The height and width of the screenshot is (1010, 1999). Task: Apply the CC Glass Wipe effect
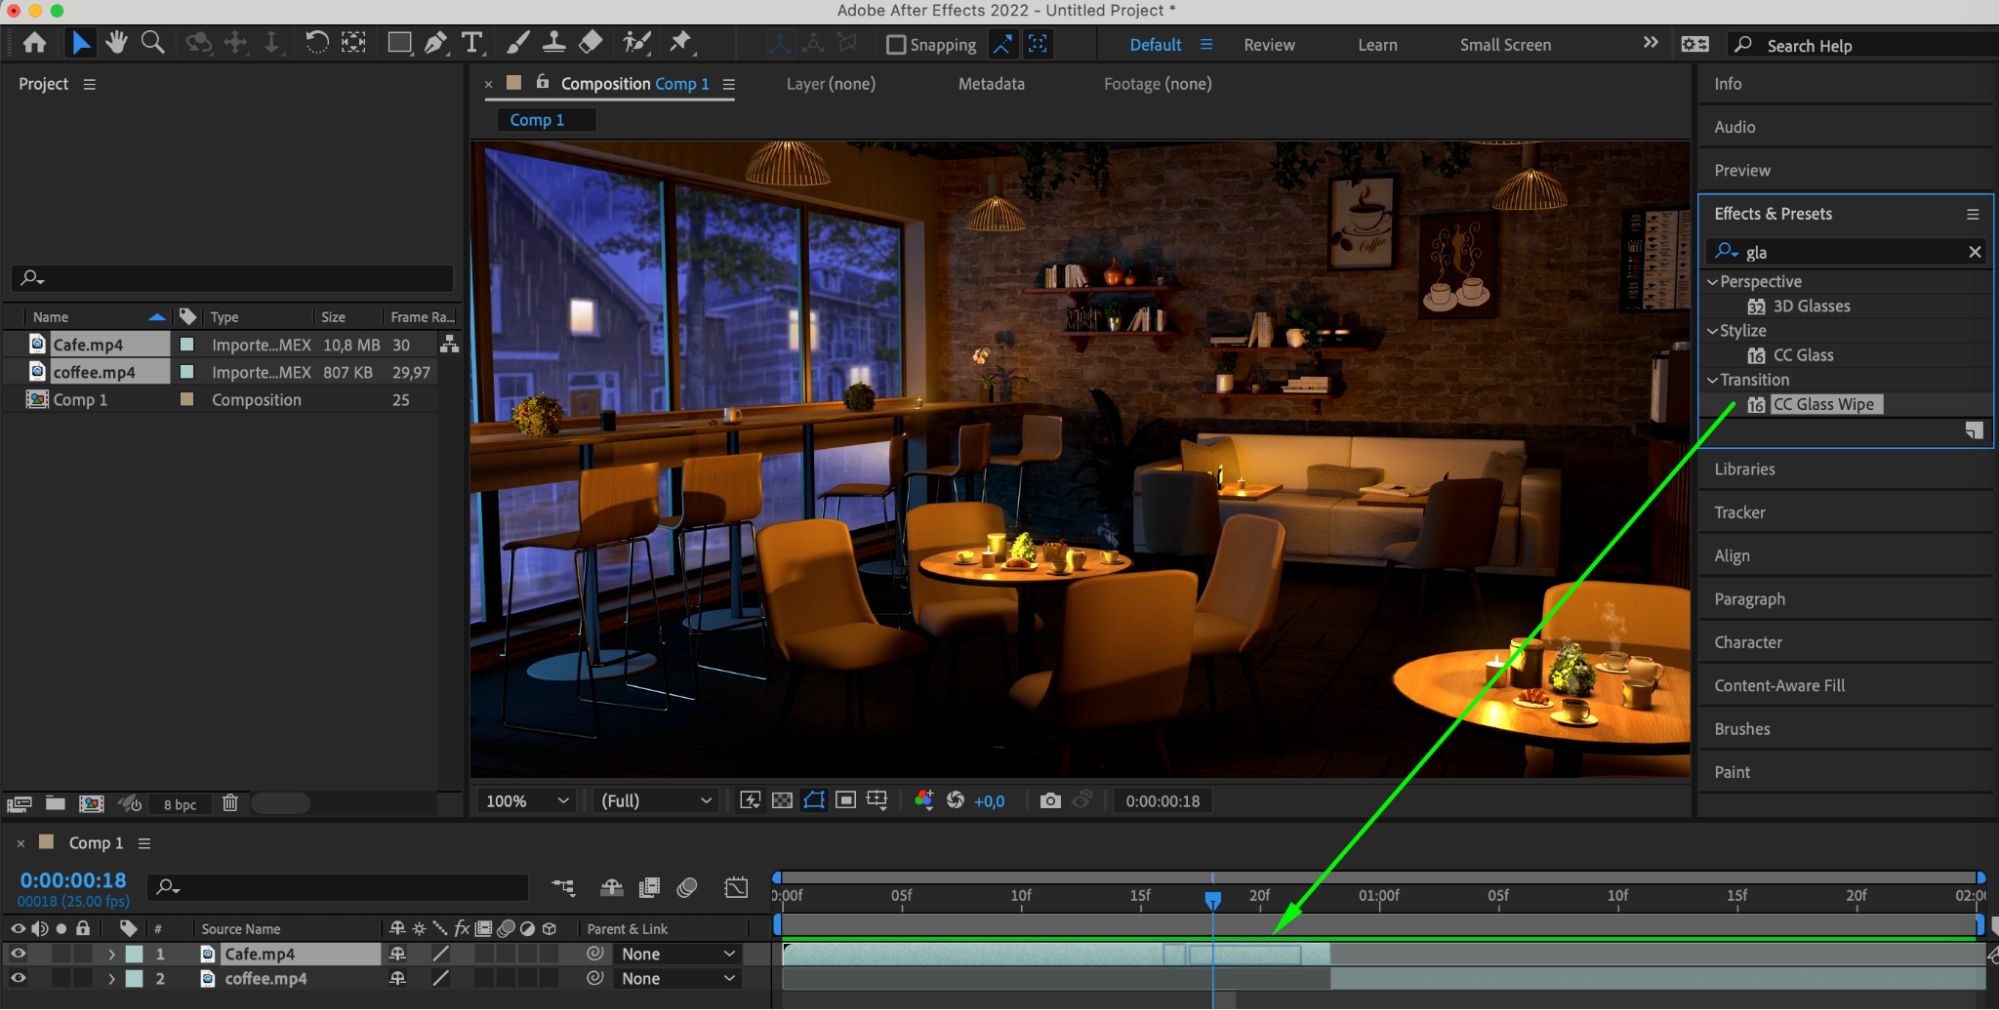(1823, 405)
